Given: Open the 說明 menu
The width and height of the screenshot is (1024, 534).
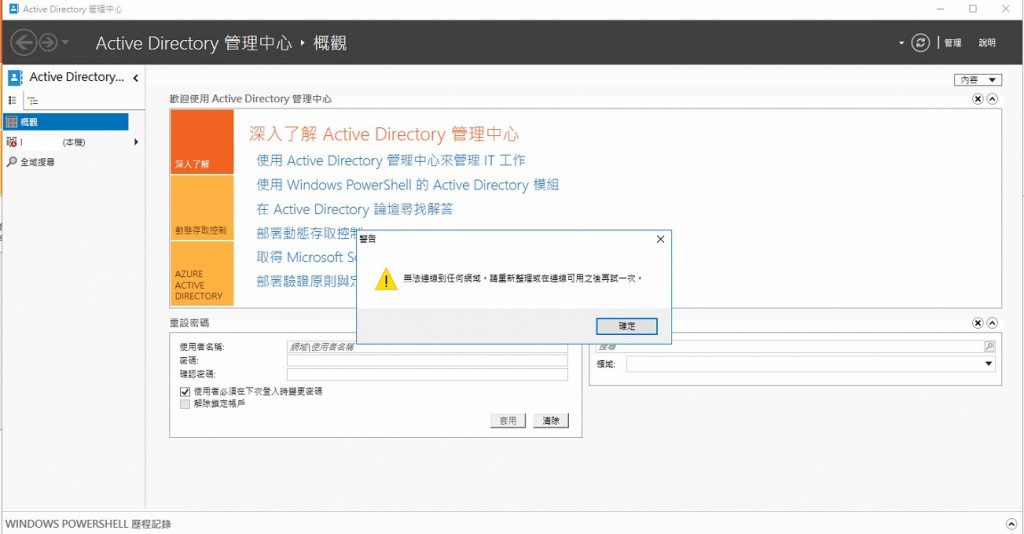Looking at the screenshot, I should (x=987, y=43).
